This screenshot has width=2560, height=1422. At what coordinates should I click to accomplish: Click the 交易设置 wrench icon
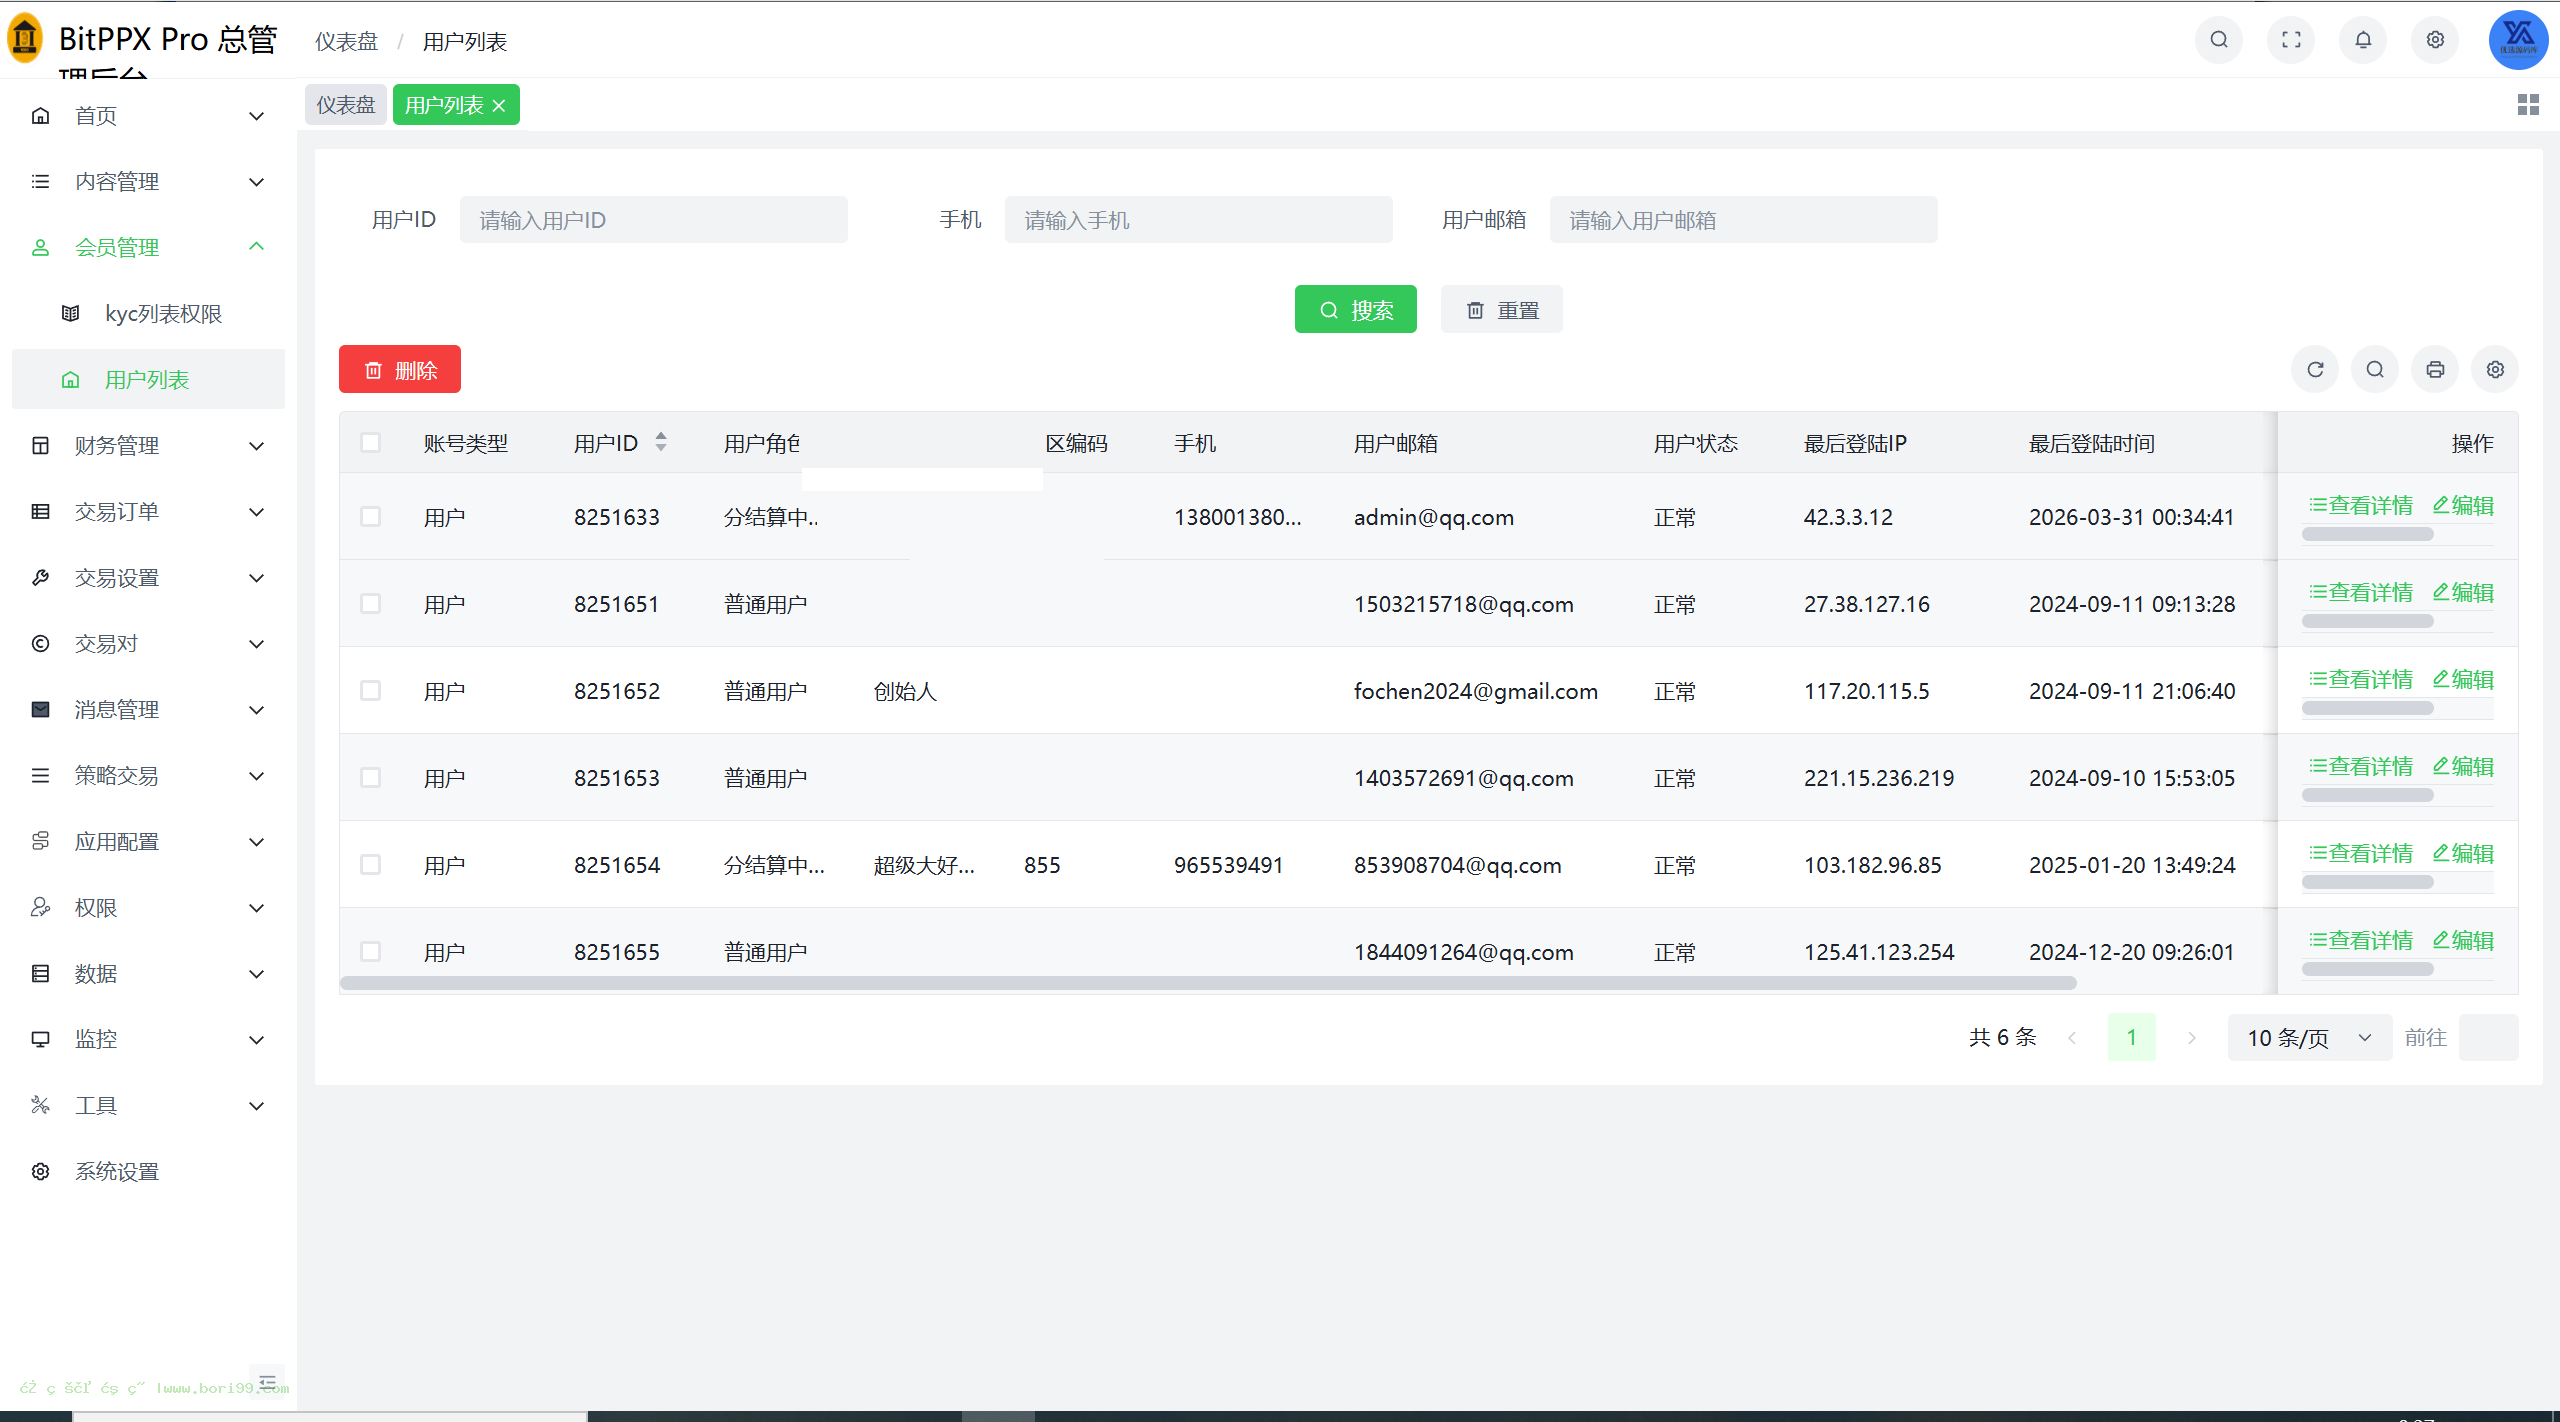click(x=40, y=578)
